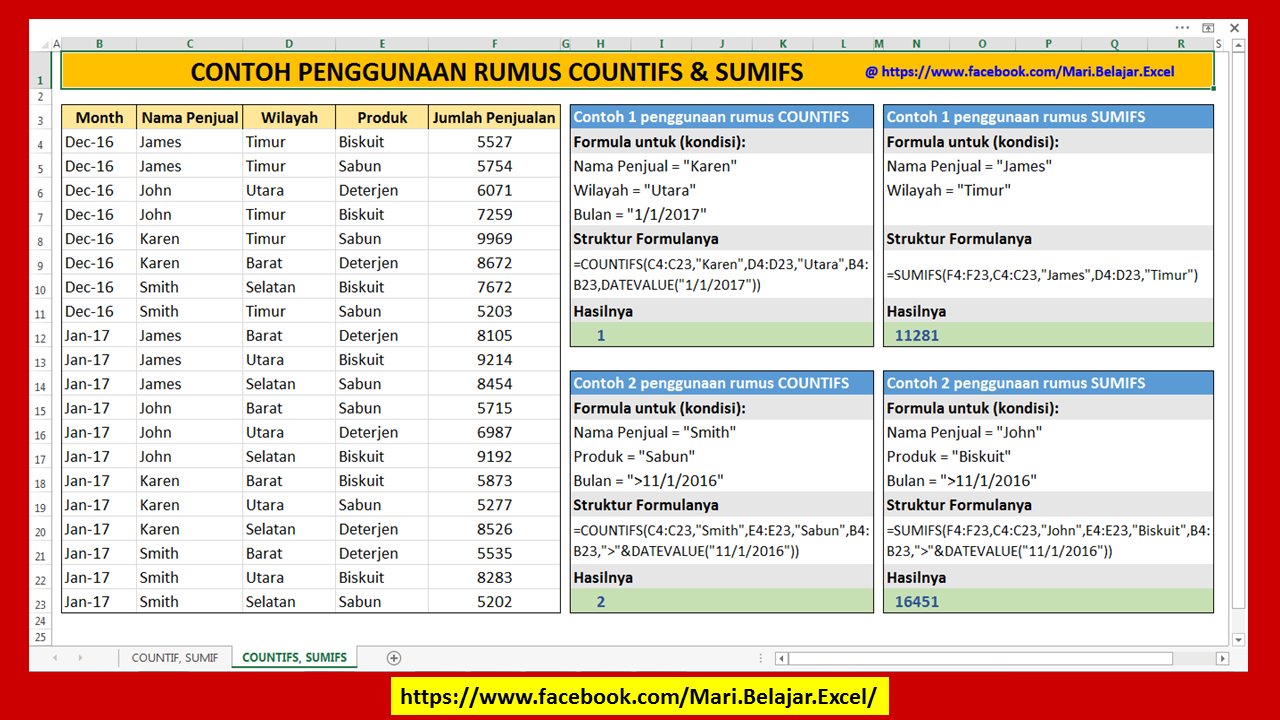Select the COUNTIFS result cell showing 1
The image size is (1280, 720).
(x=721, y=335)
